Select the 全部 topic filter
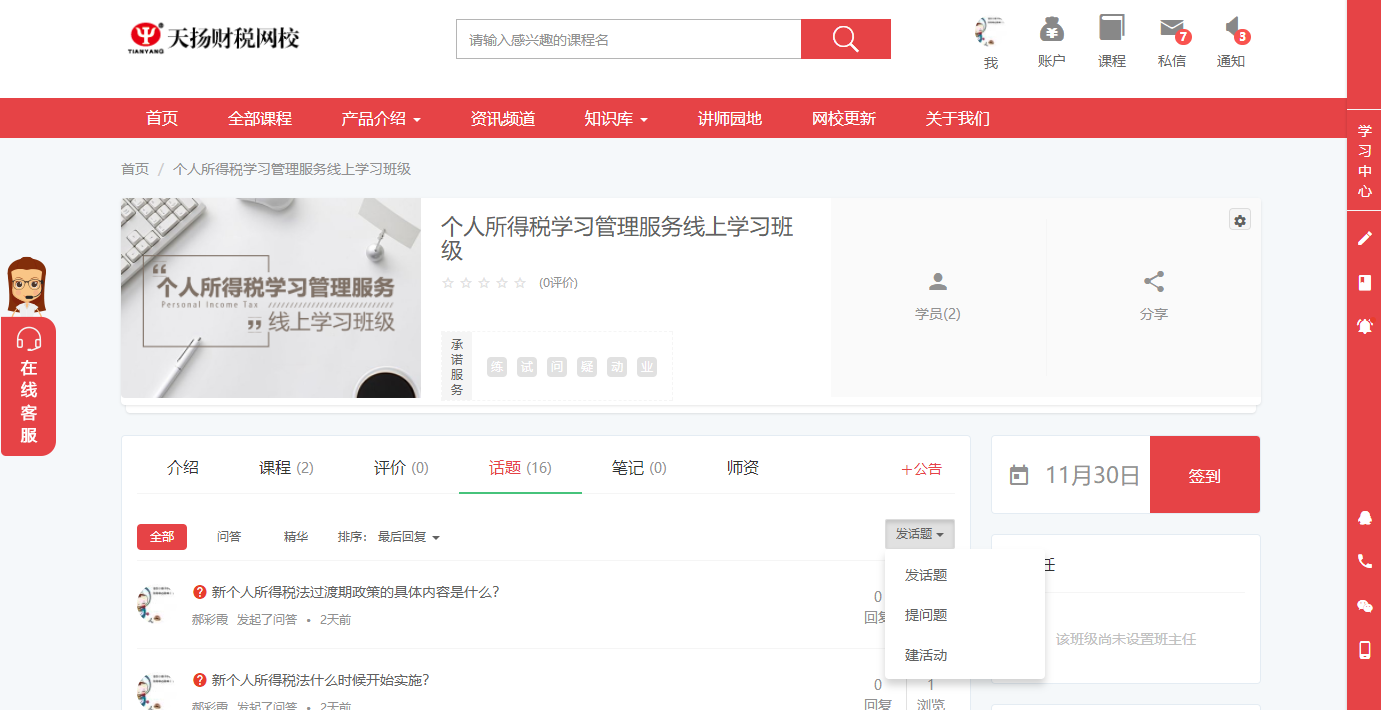 click(x=162, y=537)
